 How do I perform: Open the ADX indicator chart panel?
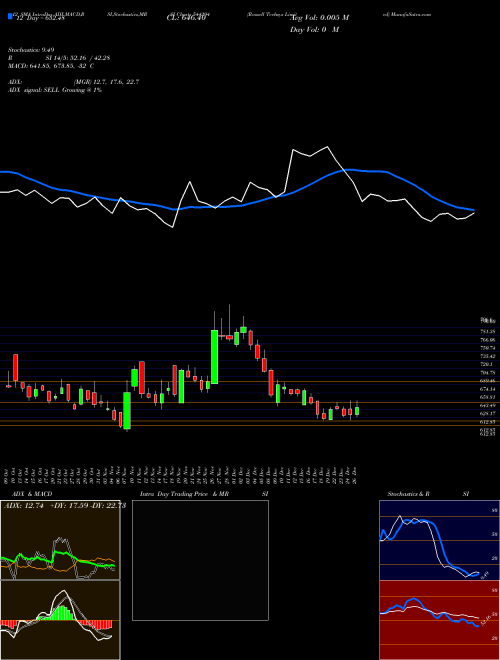(60, 540)
